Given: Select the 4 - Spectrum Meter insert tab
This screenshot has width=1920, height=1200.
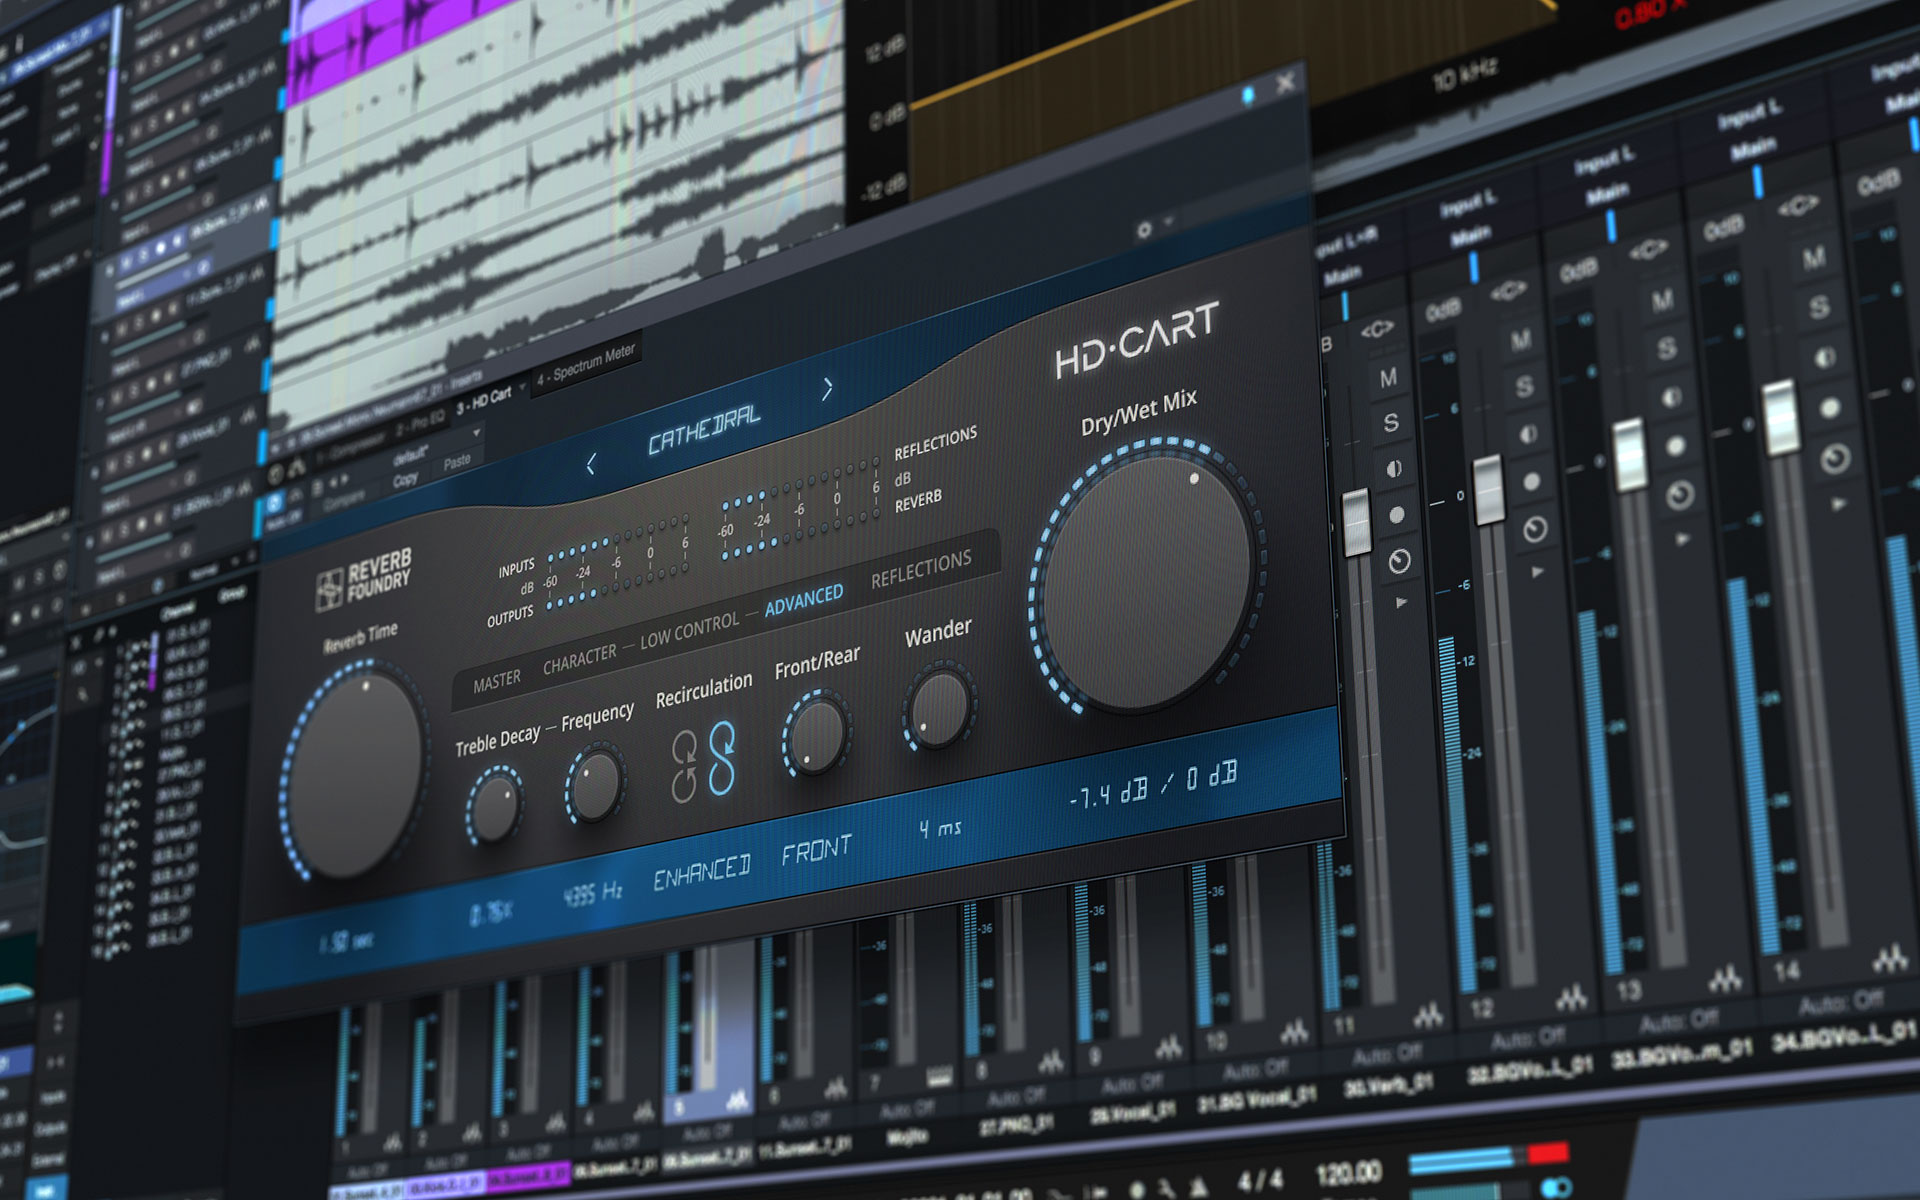Looking at the screenshot, I should pos(585,365).
